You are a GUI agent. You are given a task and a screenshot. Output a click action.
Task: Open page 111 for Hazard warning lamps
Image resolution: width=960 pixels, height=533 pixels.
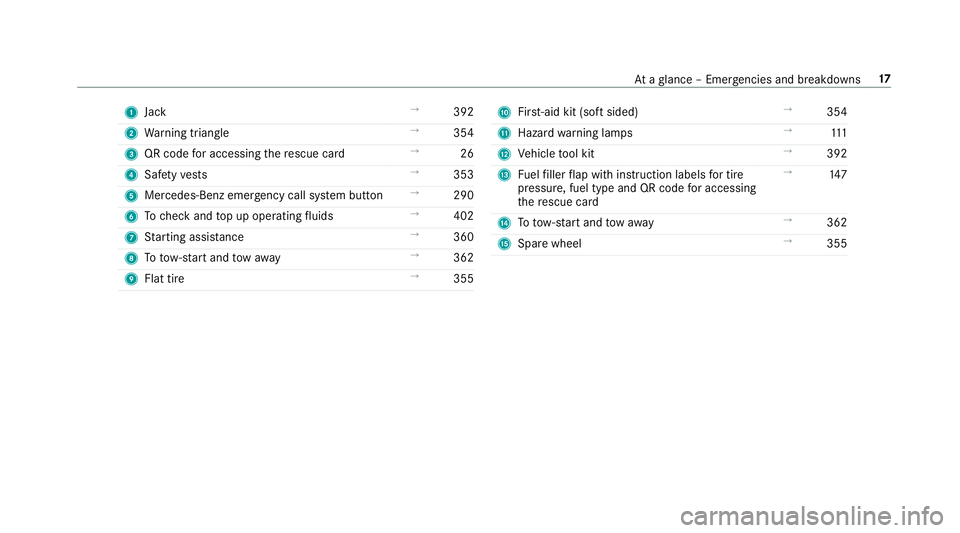(839, 133)
